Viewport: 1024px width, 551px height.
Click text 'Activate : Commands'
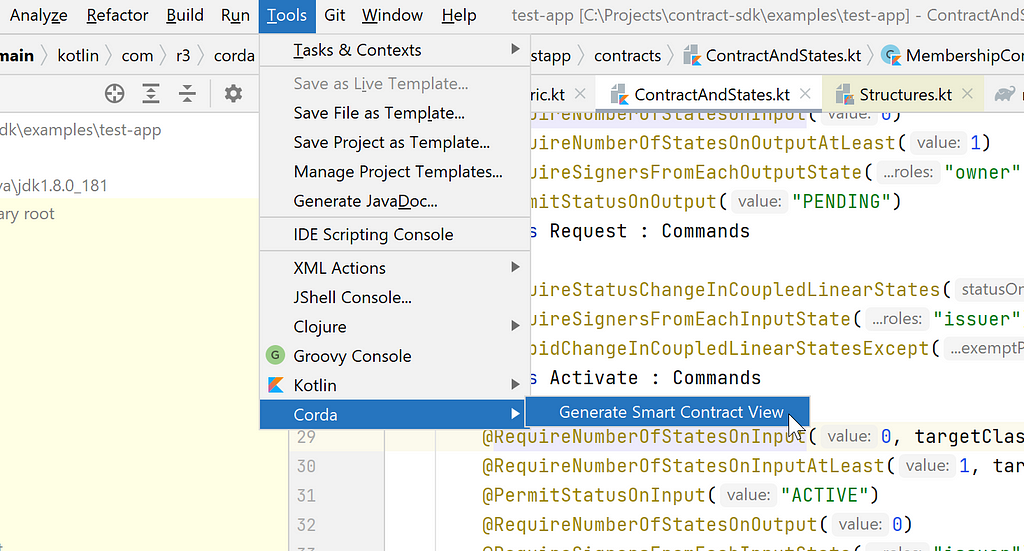tap(655, 378)
